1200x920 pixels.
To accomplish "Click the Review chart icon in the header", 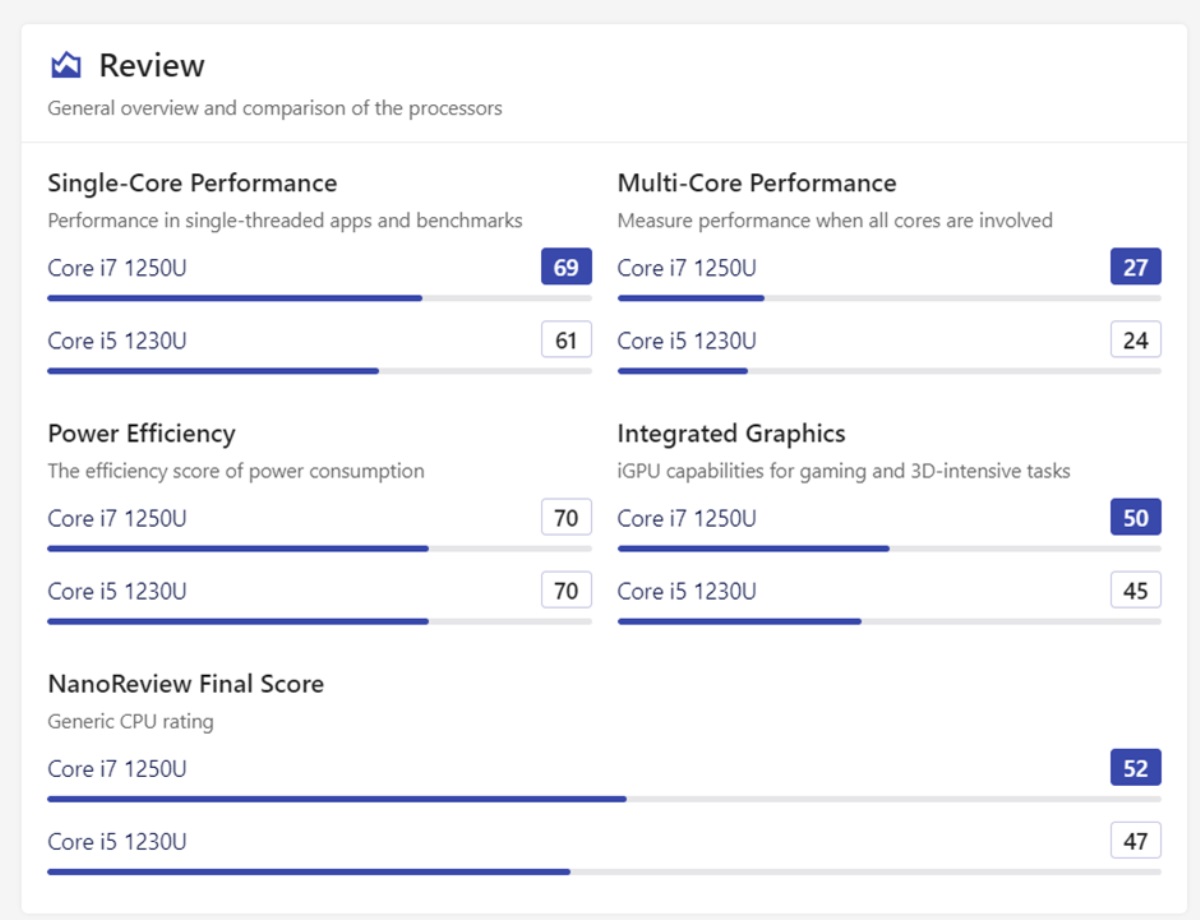I will point(65,66).
